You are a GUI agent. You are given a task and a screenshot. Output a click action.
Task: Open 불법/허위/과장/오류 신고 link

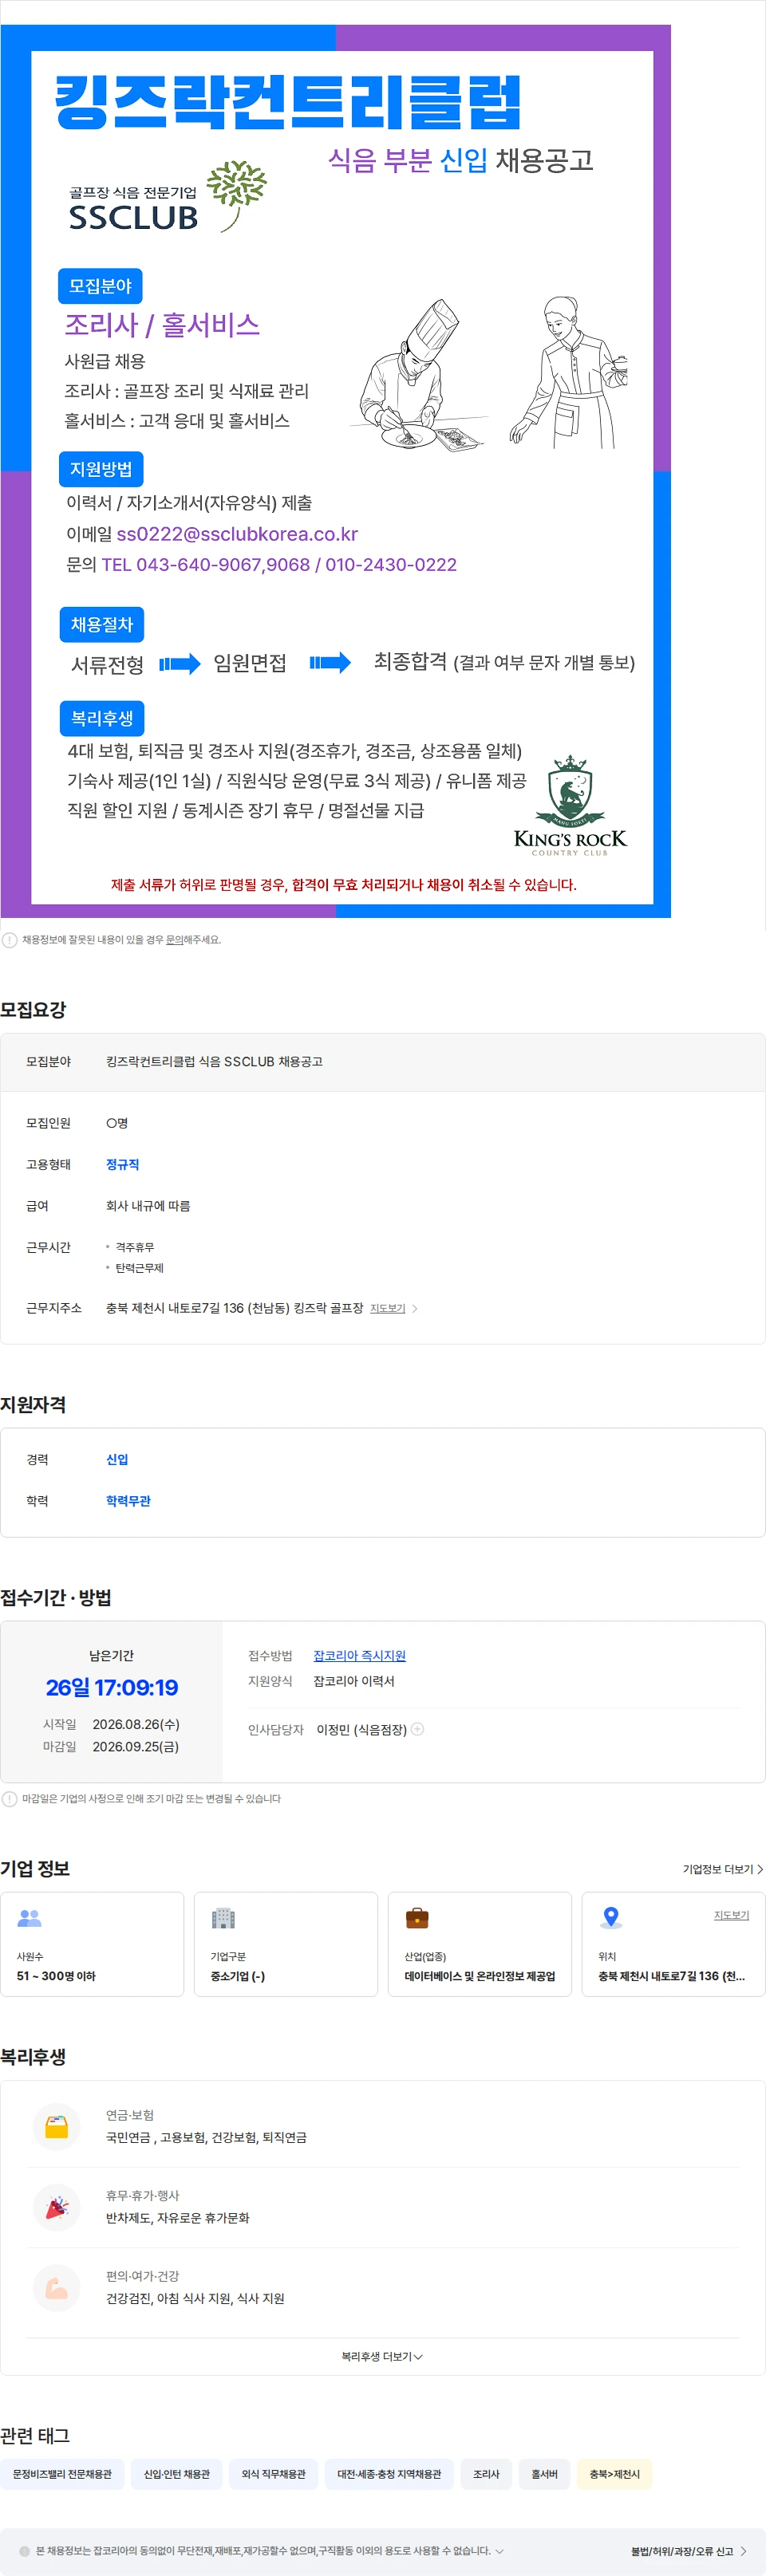coord(682,2551)
